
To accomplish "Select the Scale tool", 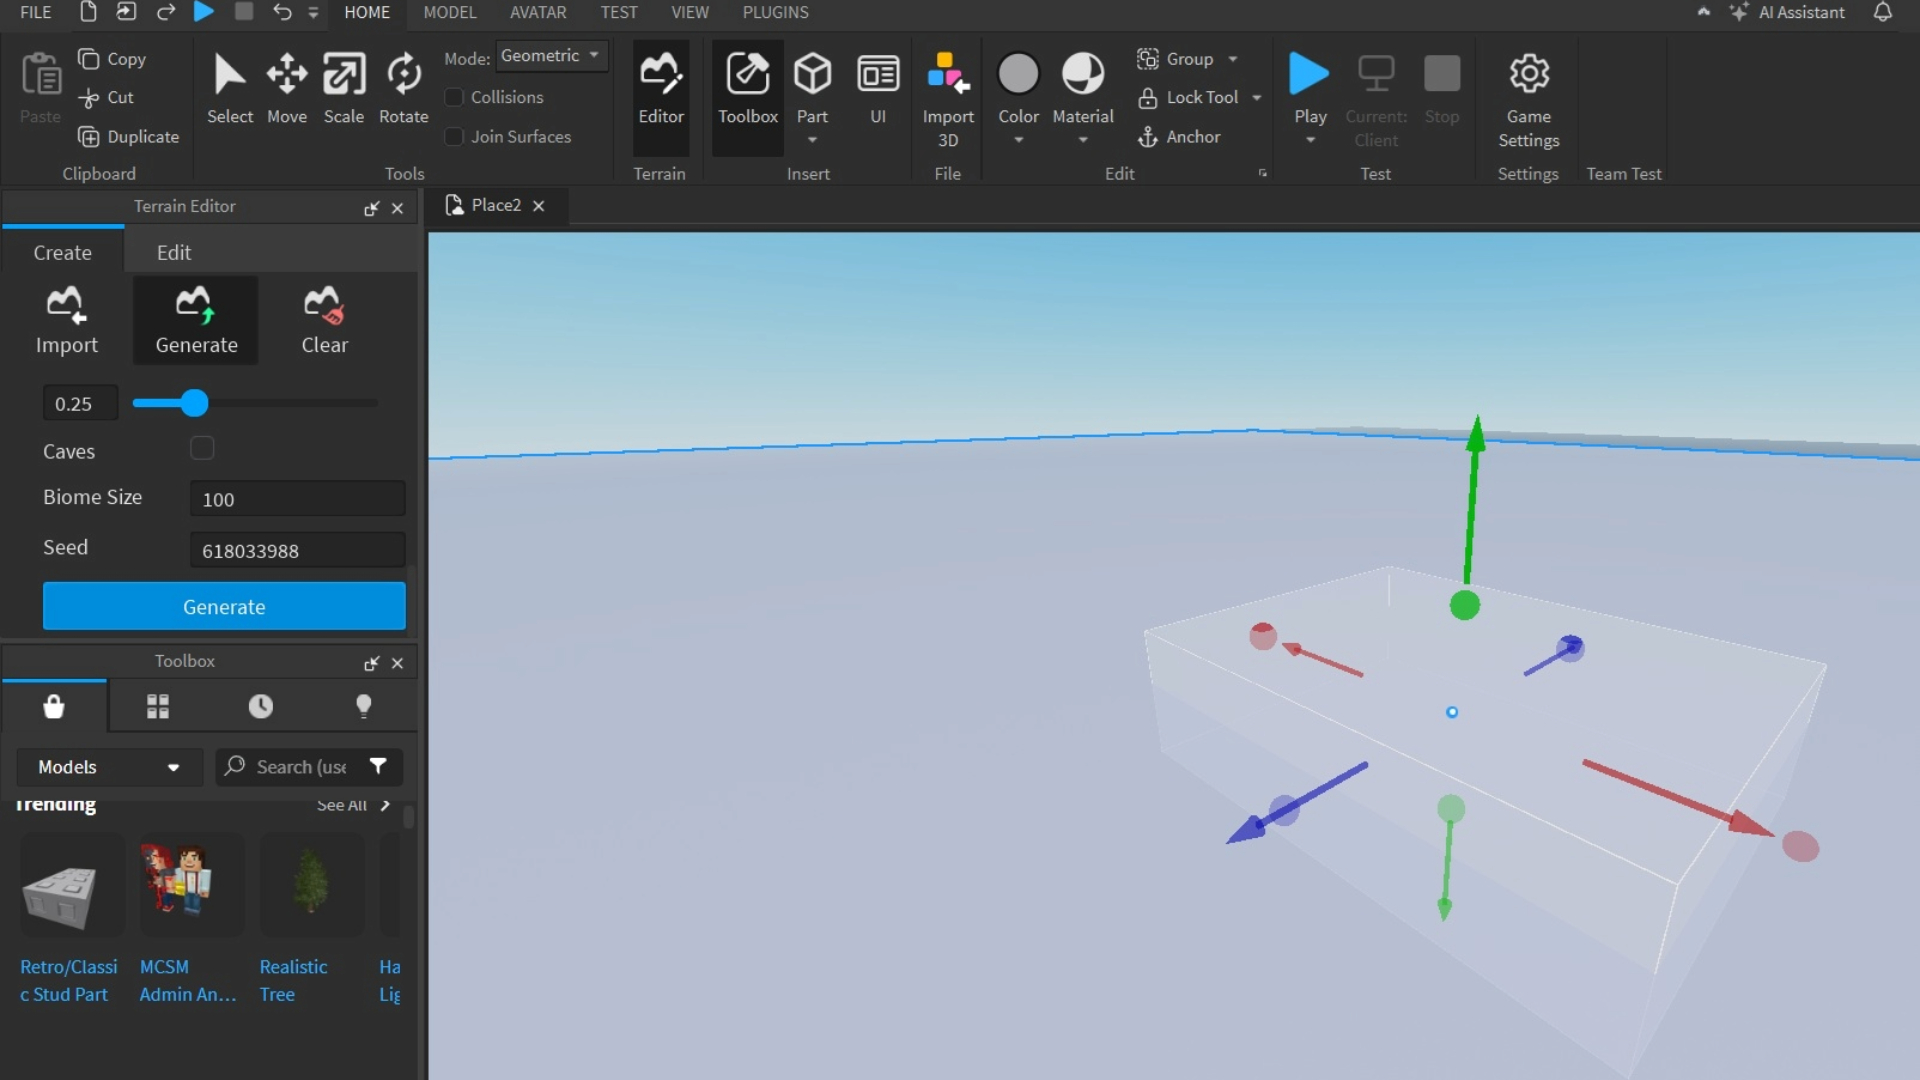I will coord(344,87).
